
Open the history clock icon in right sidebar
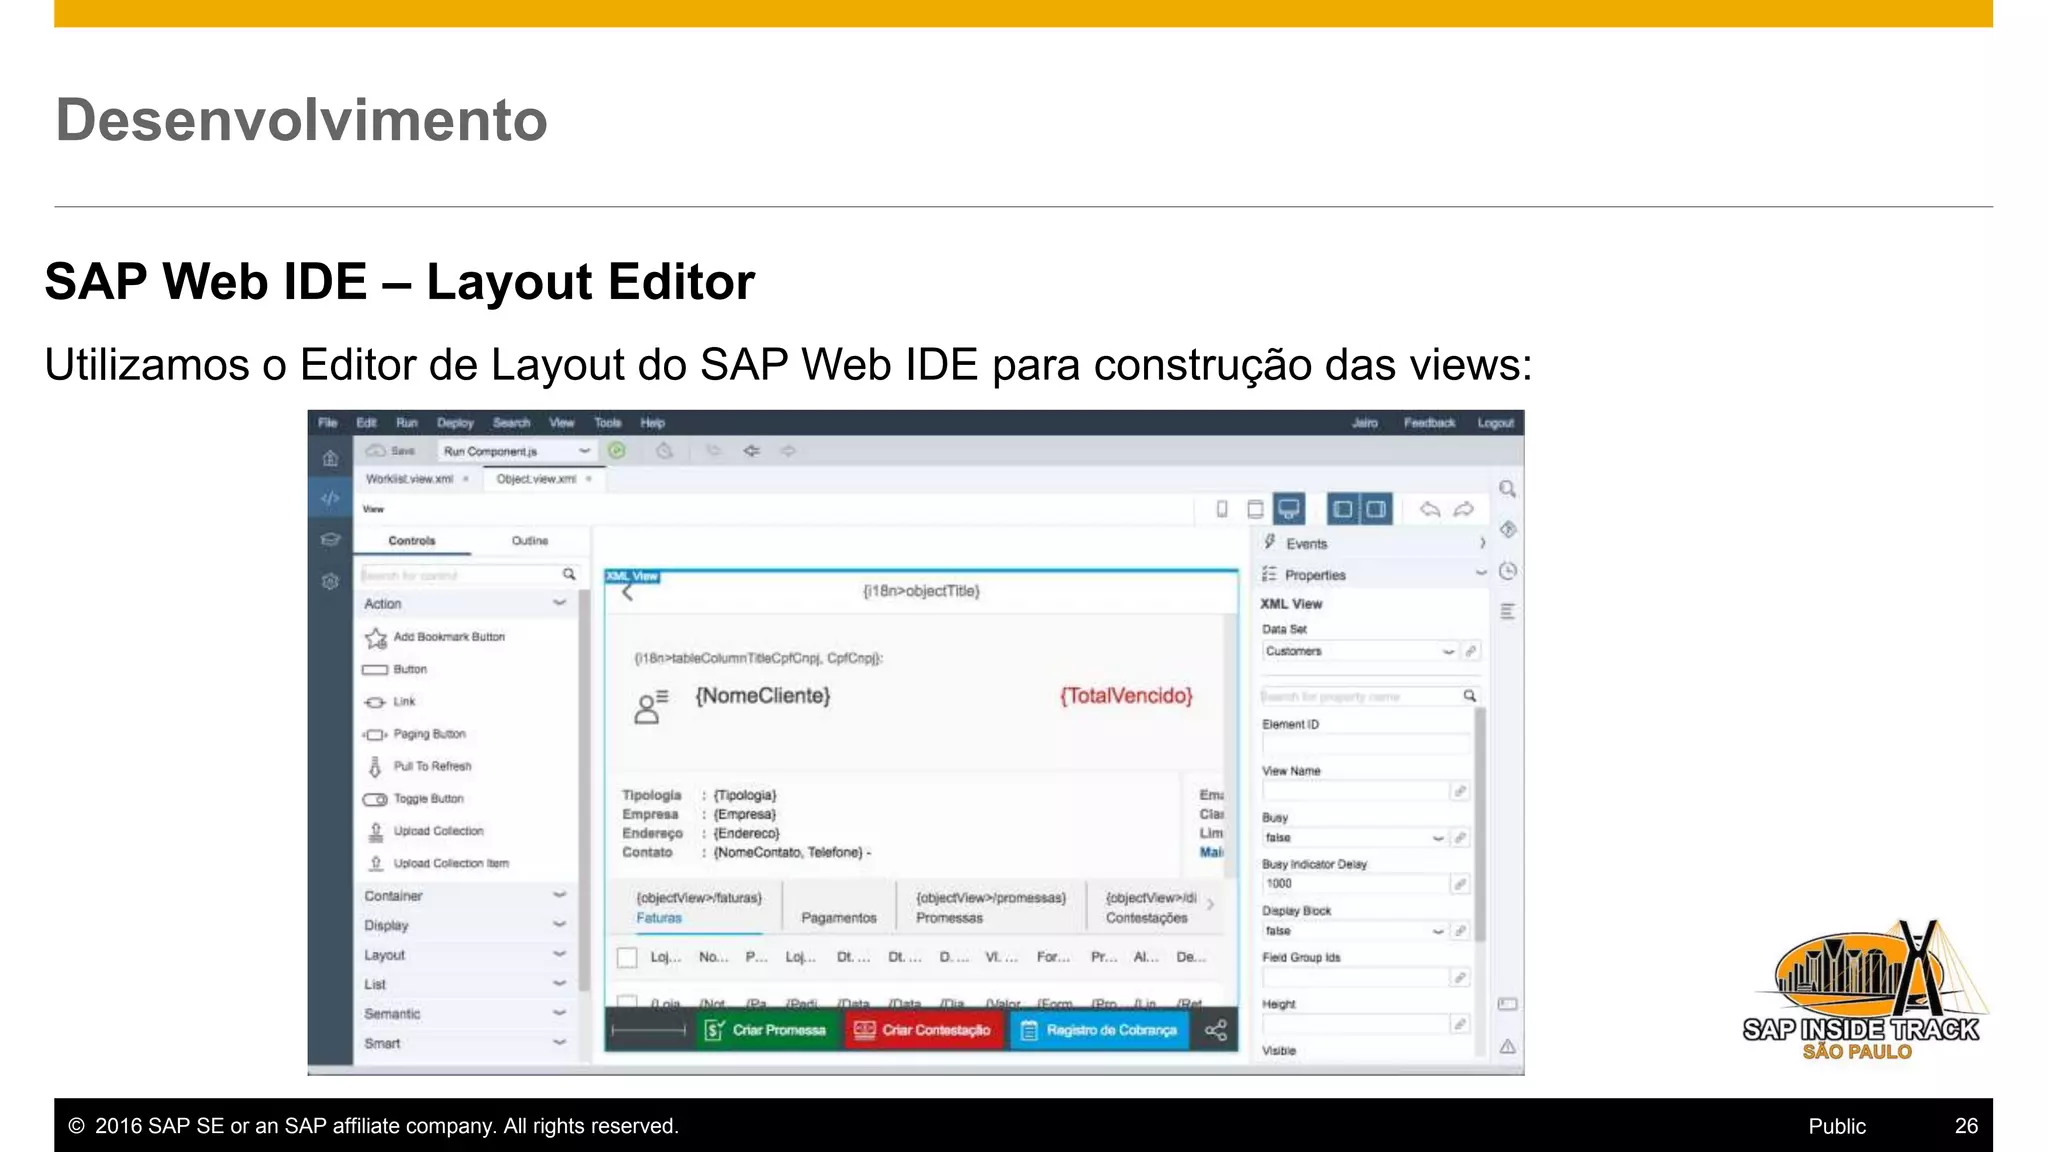point(1508,571)
